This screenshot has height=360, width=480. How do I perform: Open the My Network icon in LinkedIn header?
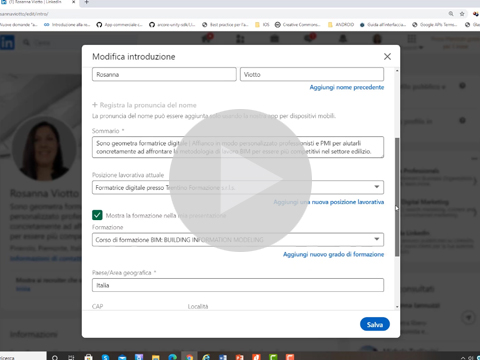point(240,39)
